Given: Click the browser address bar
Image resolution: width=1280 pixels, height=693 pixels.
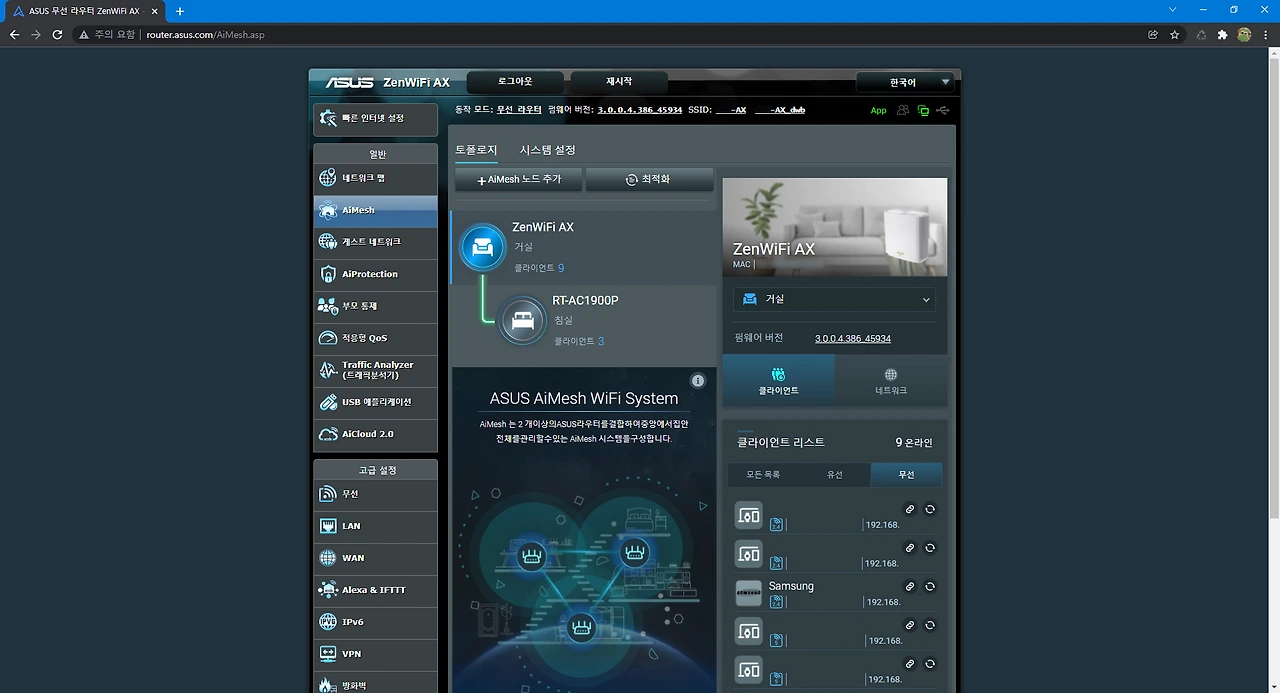Looking at the screenshot, I should click(x=640, y=34).
